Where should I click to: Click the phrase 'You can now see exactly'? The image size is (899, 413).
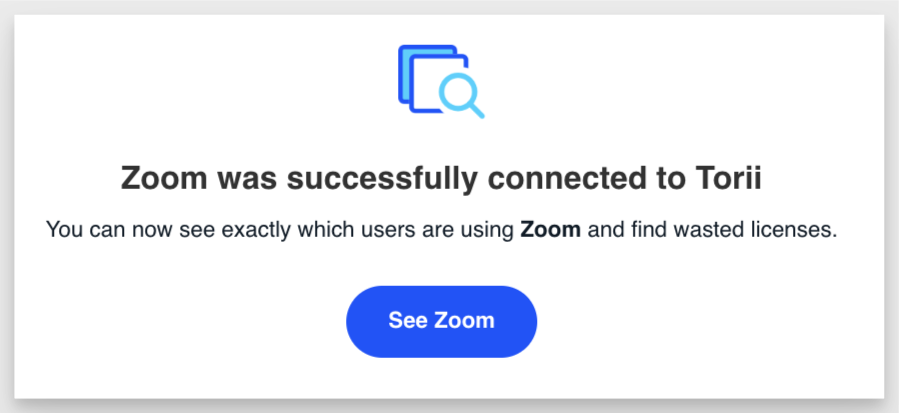click(133, 230)
